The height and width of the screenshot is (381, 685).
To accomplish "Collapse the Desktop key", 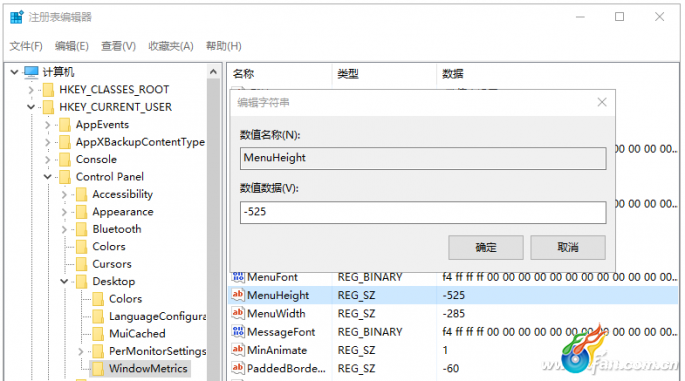I will [x=64, y=281].
